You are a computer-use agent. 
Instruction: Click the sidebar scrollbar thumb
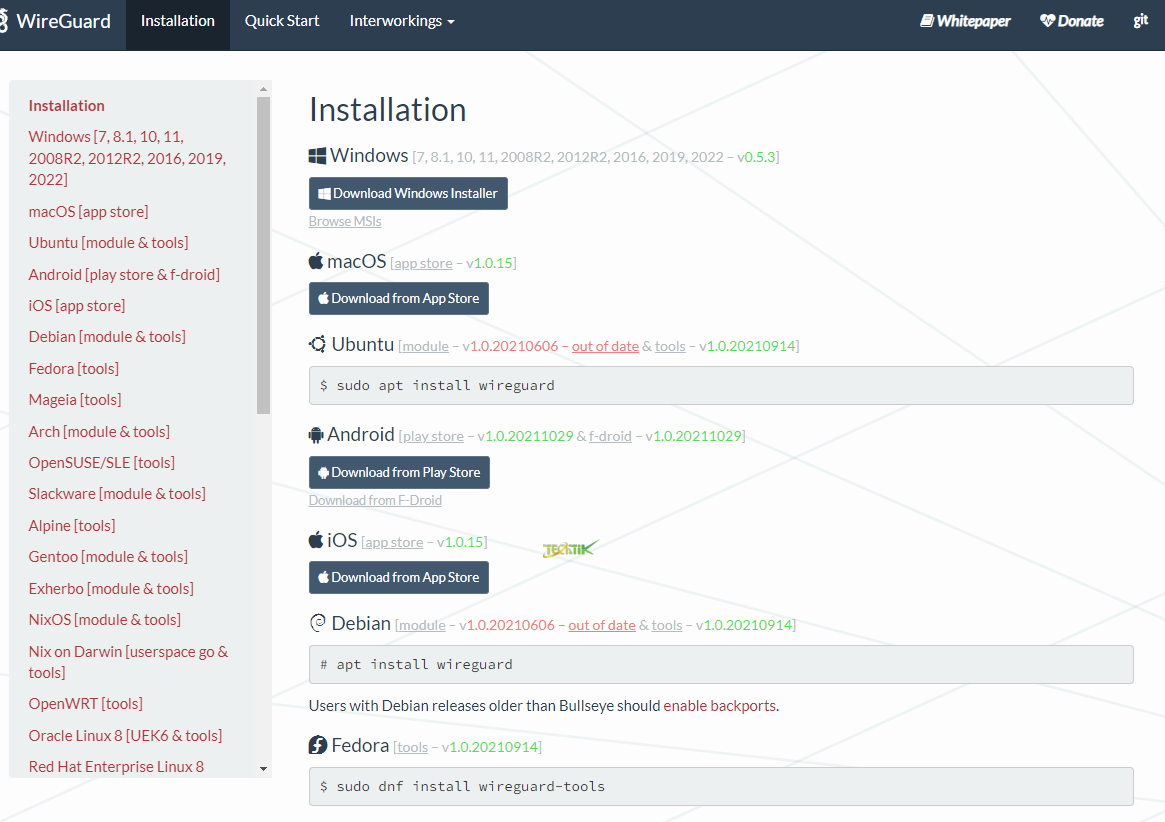(x=263, y=255)
